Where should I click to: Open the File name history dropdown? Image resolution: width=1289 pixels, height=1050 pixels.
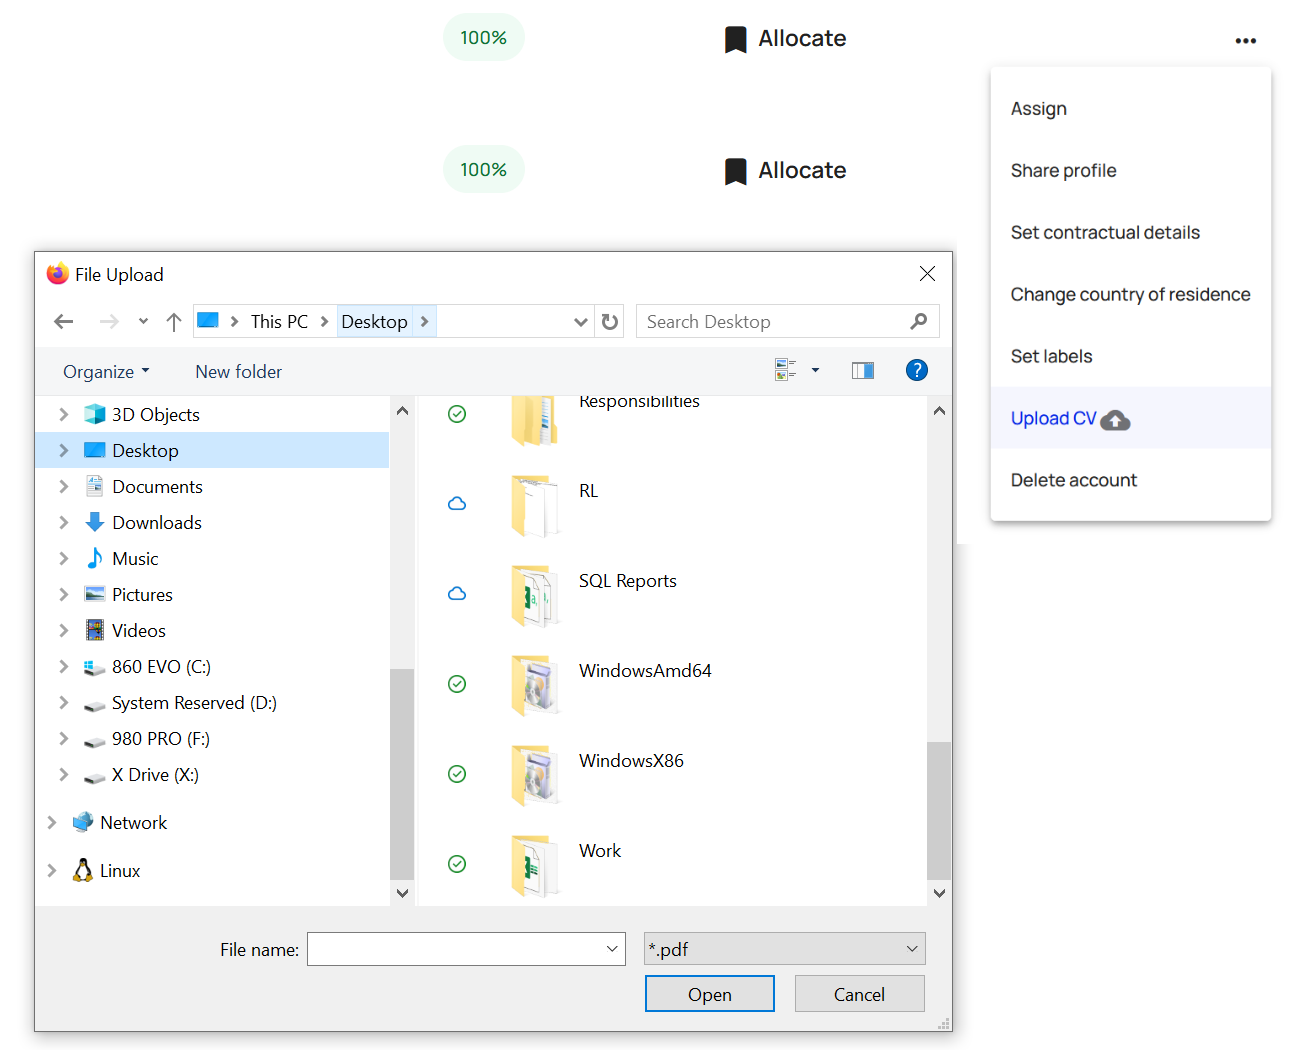pyautogui.click(x=612, y=949)
